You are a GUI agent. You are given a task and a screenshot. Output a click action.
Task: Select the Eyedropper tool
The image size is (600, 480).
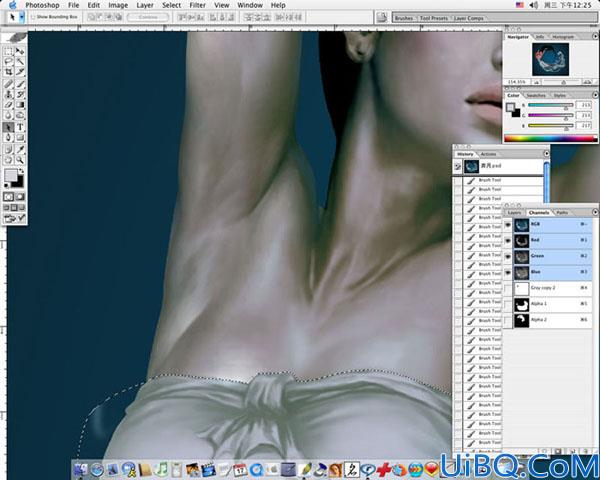click(x=20, y=150)
